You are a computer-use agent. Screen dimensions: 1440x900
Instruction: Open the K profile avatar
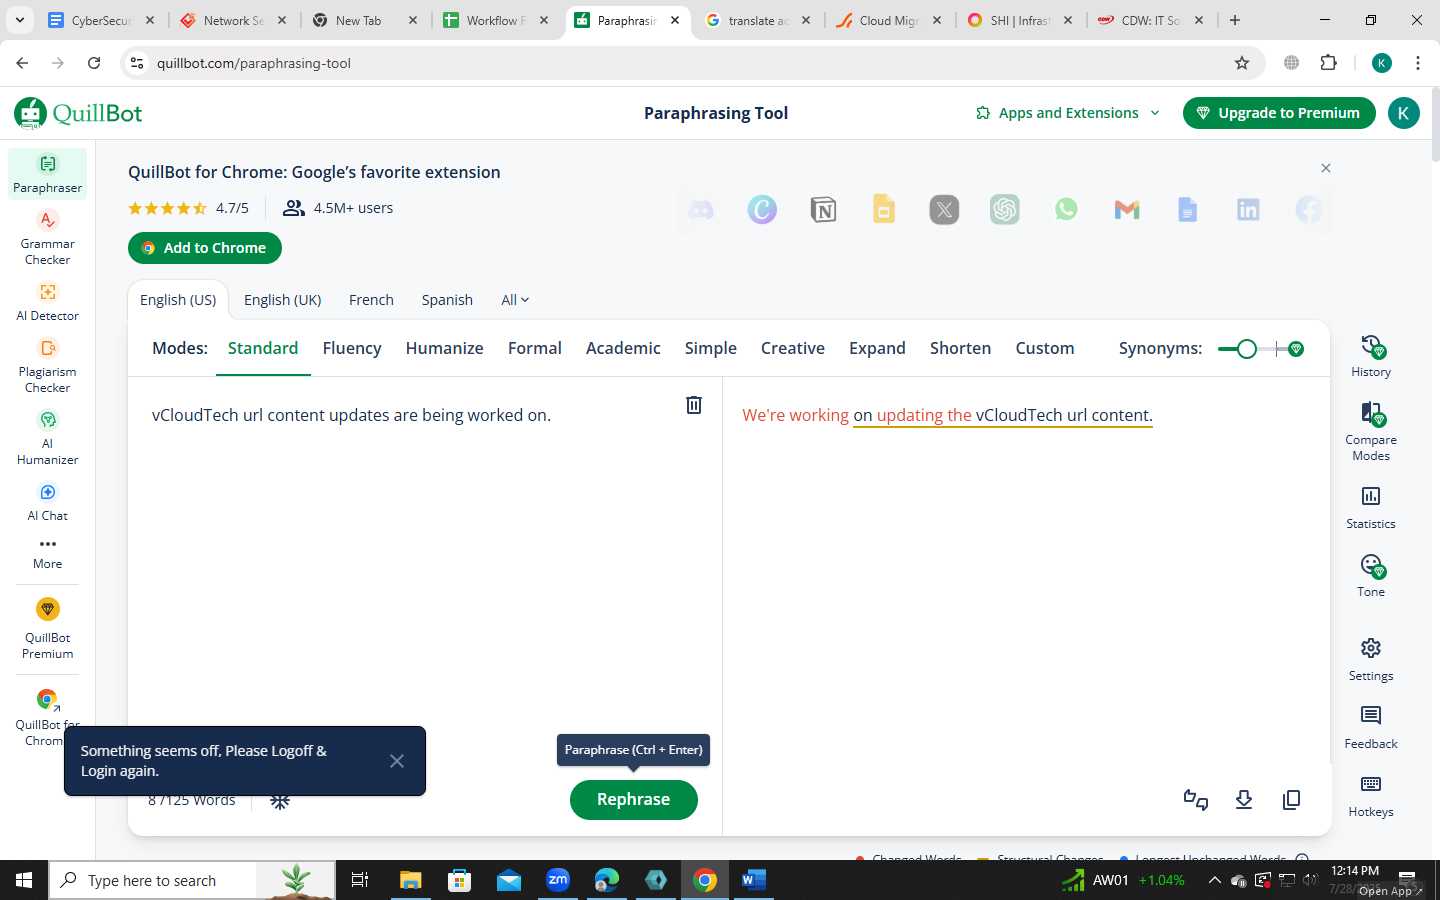tap(1403, 113)
